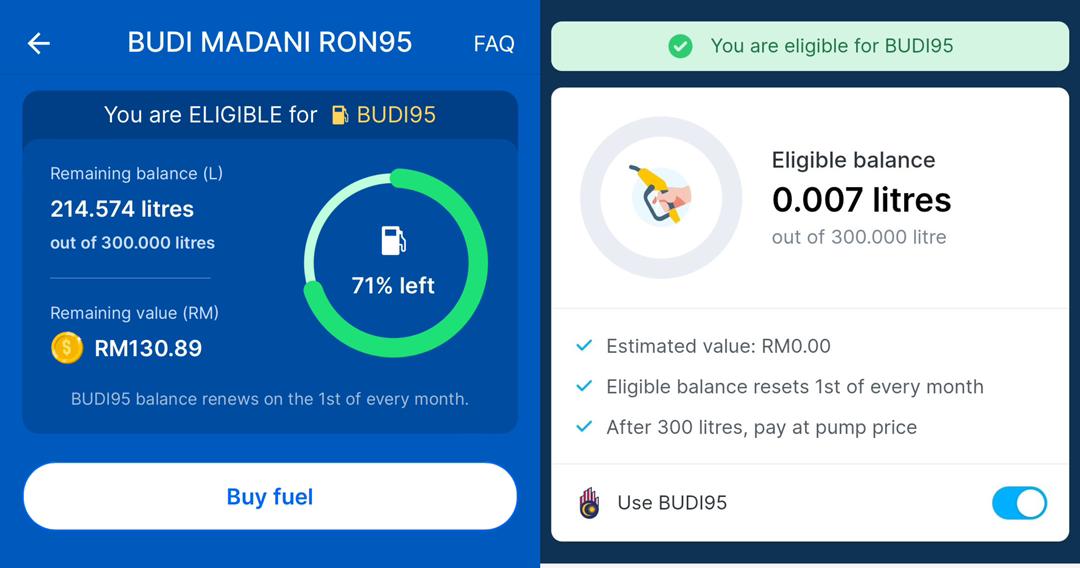Select the BUDI MADANI RON95 title
This screenshot has height=568, width=1080.
click(x=270, y=43)
